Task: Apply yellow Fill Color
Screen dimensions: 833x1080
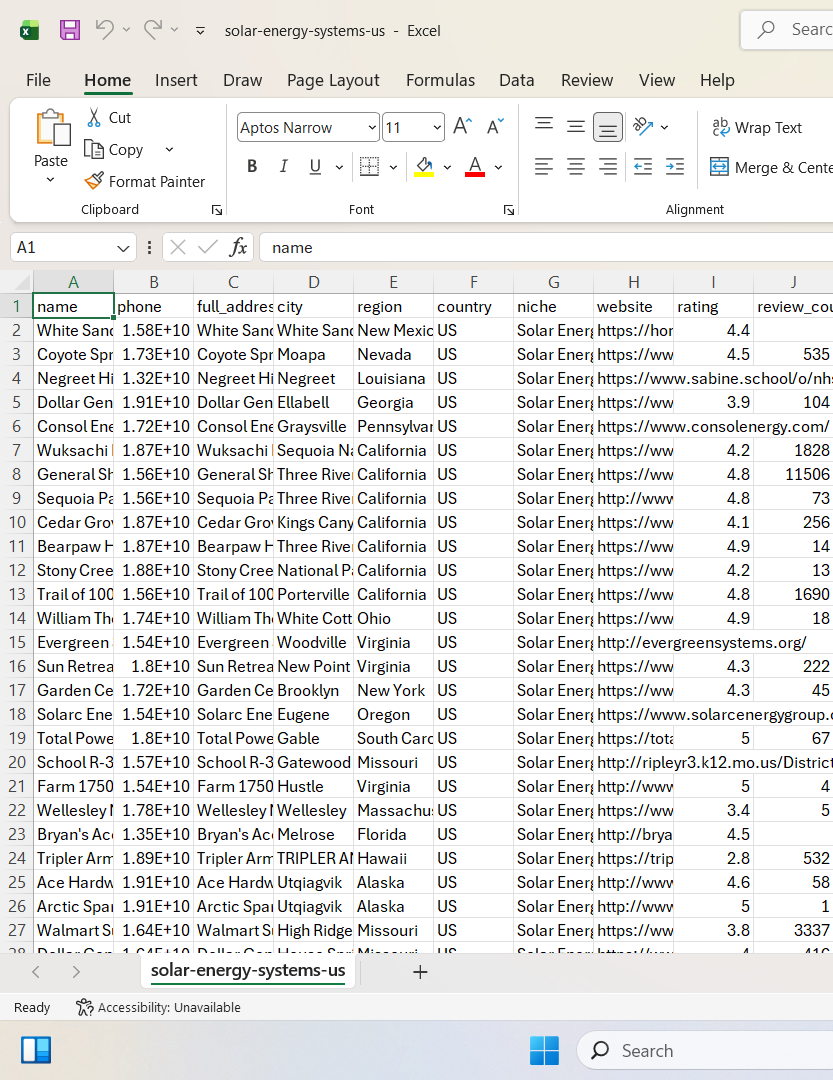Action: (x=424, y=167)
